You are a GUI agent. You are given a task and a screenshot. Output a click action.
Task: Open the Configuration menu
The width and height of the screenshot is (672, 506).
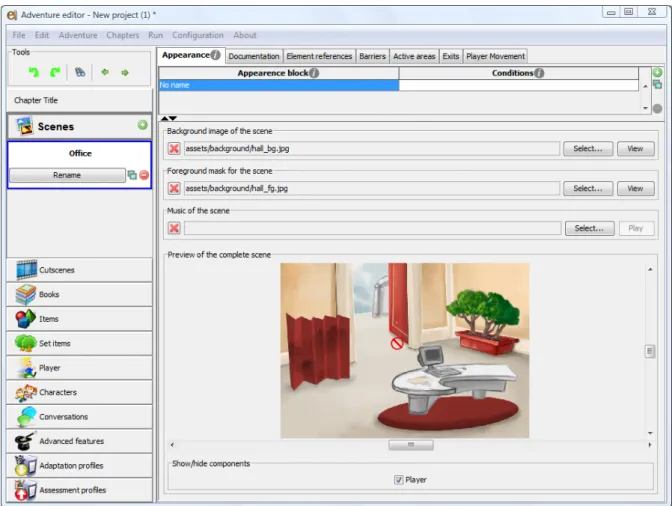tap(198, 35)
